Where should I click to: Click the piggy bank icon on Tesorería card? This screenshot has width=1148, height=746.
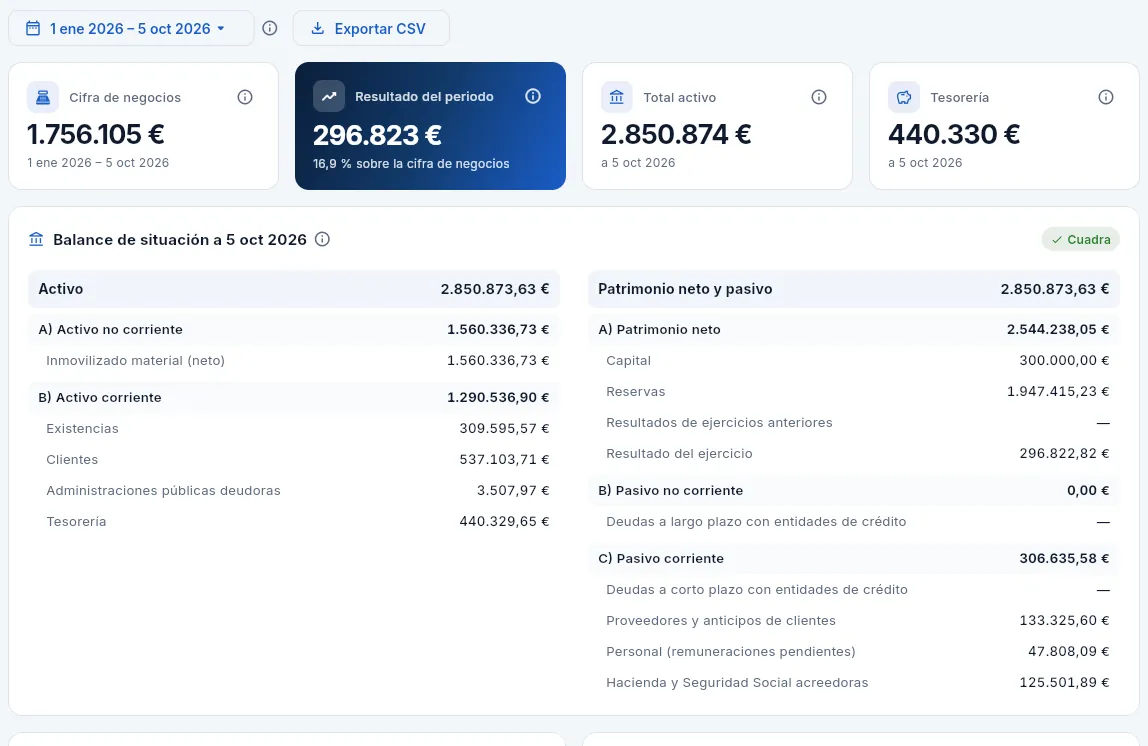904,97
